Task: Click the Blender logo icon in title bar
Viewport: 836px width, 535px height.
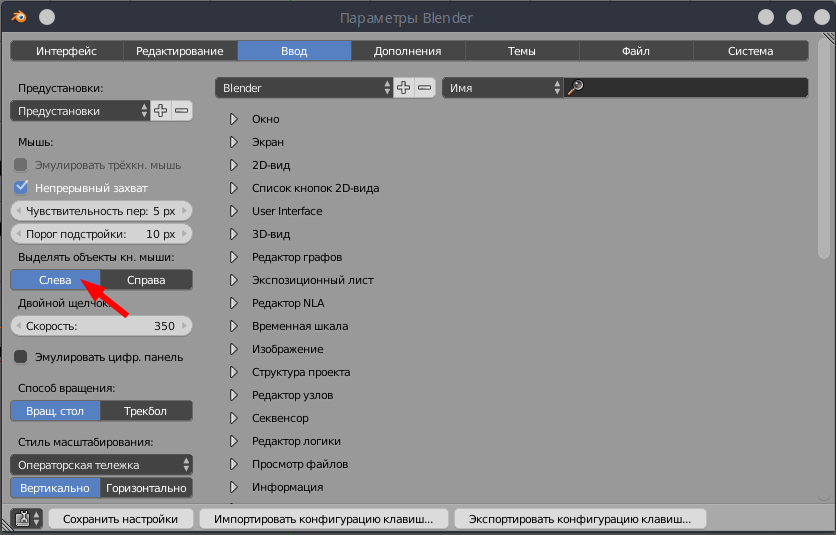Action: tap(19, 17)
